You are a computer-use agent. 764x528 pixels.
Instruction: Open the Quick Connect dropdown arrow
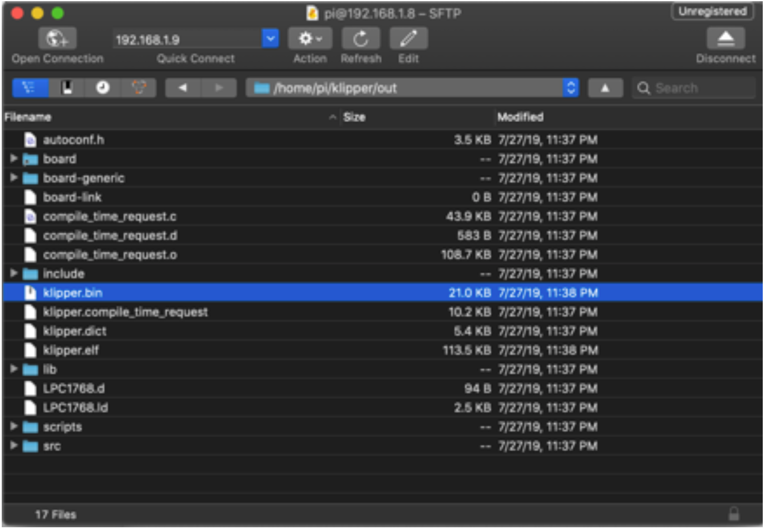coord(270,39)
